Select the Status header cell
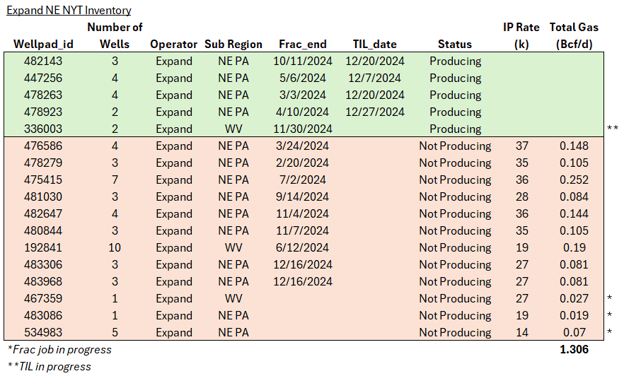 point(455,44)
